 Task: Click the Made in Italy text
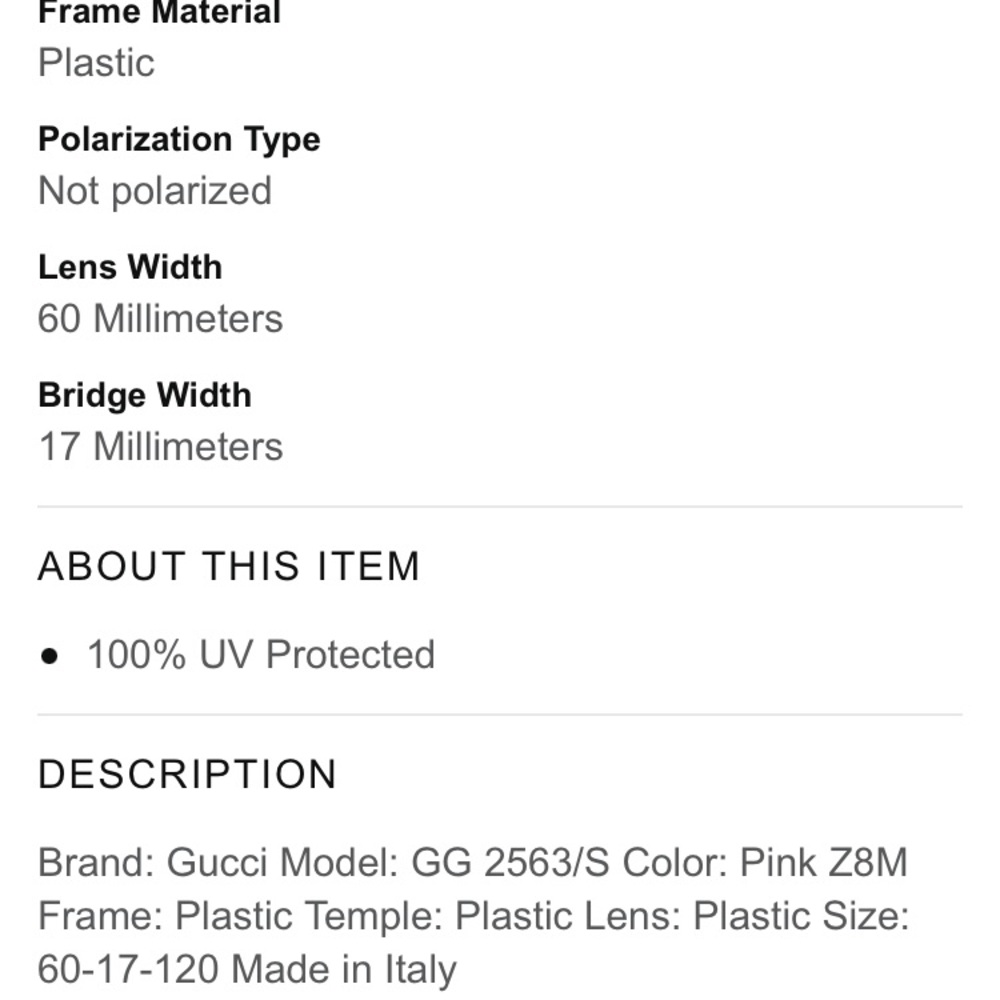tap(344, 968)
